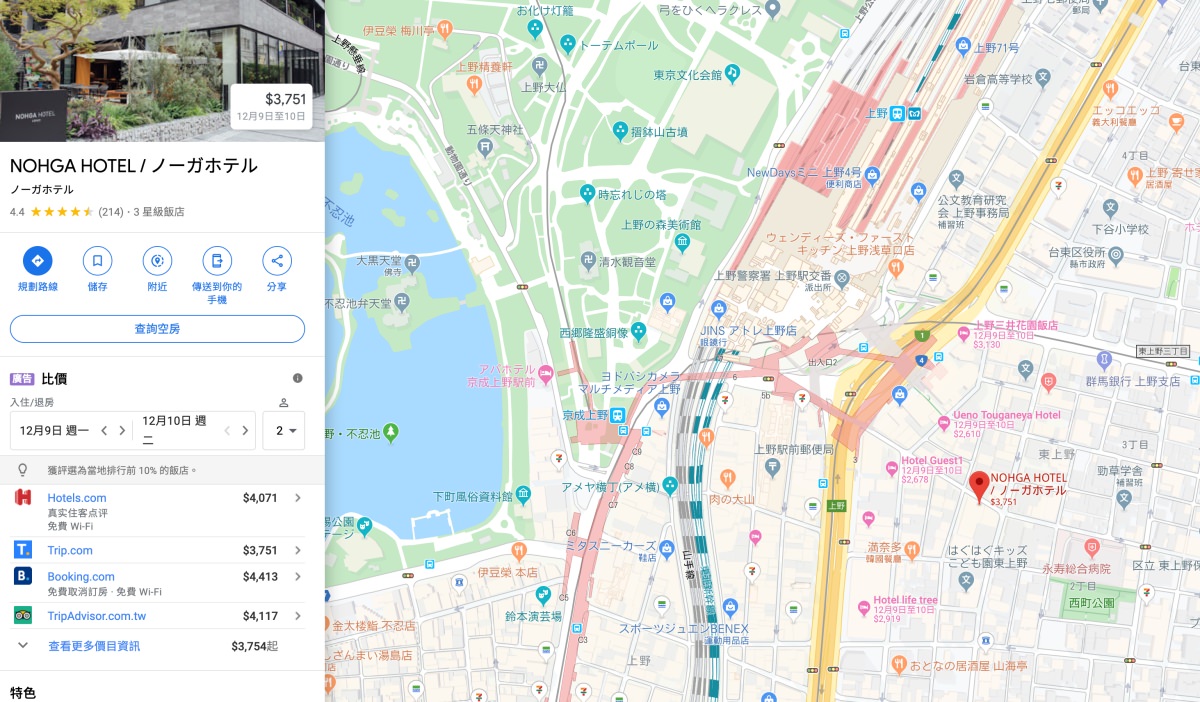The image size is (1200, 702).
Task: Select the NOHGA HOTEL red map pin
Action: click(980, 485)
